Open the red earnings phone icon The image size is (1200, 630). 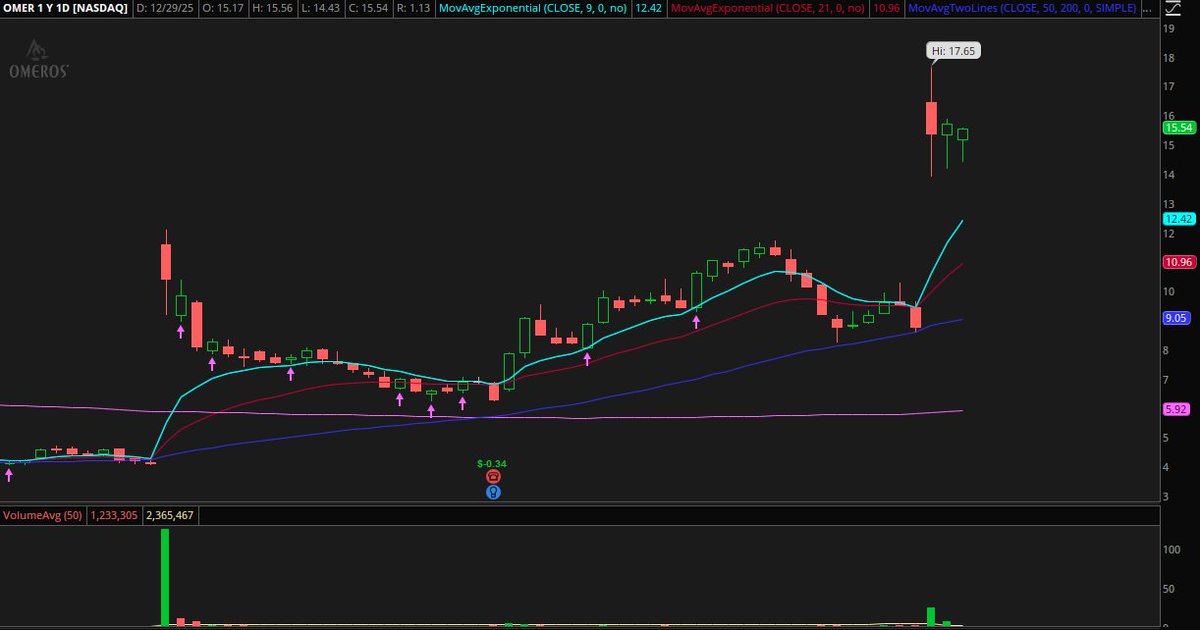[493, 478]
